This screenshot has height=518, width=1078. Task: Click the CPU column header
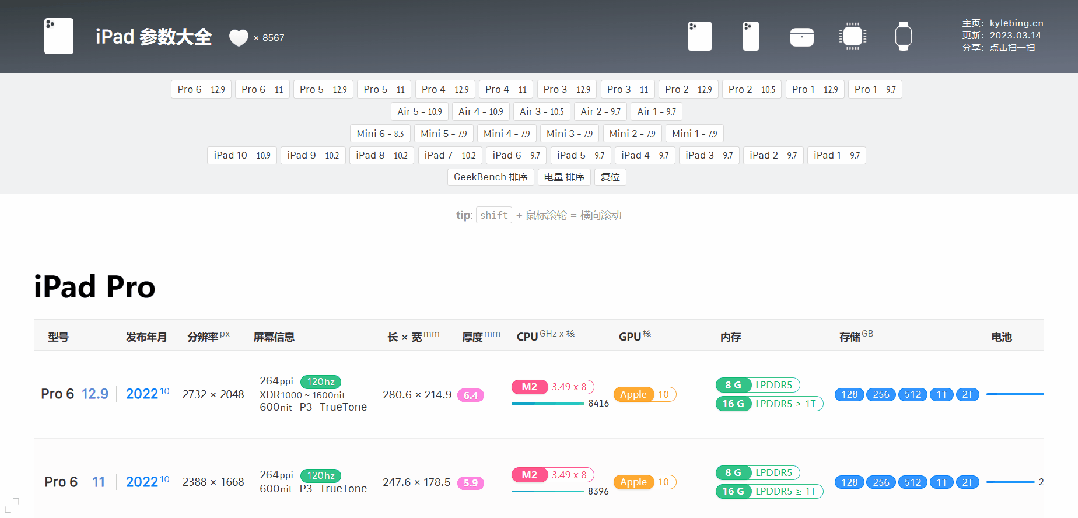[545, 336]
